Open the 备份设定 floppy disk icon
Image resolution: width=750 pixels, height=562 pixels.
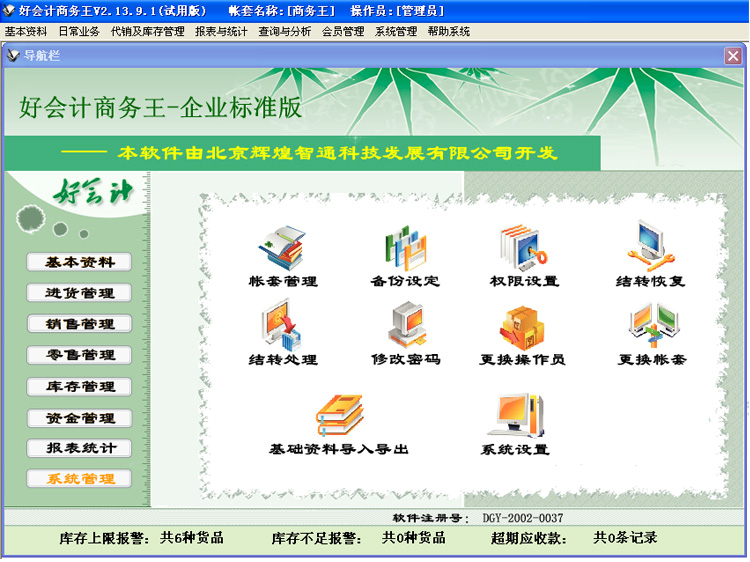(406, 248)
